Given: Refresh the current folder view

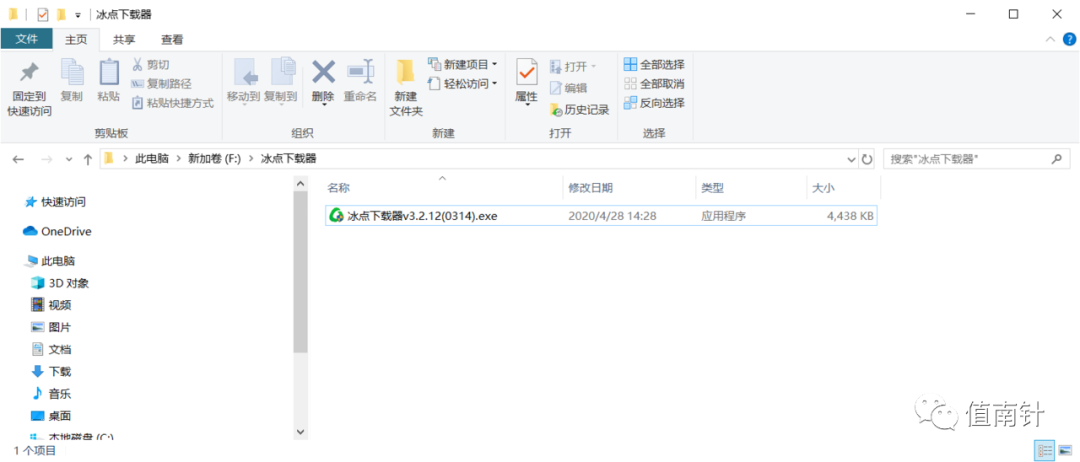Looking at the screenshot, I should pos(867,159).
